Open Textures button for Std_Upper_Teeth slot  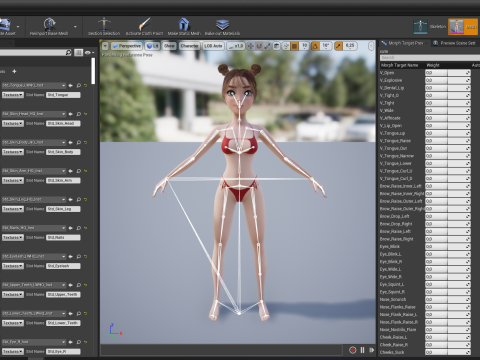pos(13,295)
